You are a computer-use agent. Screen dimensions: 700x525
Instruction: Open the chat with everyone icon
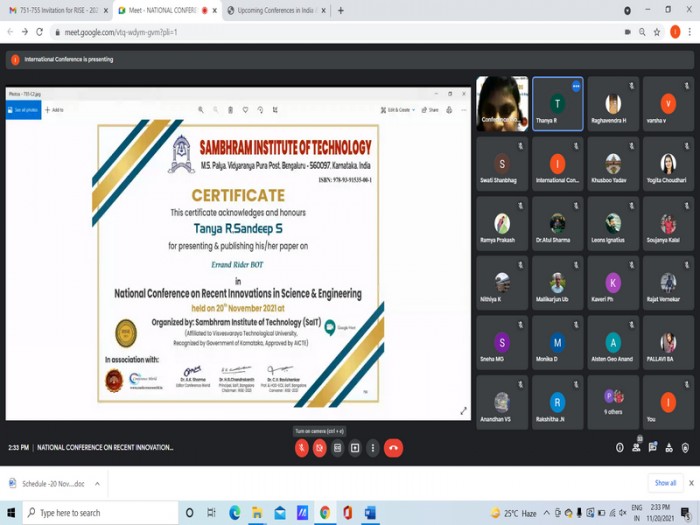pyautogui.click(x=653, y=447)
